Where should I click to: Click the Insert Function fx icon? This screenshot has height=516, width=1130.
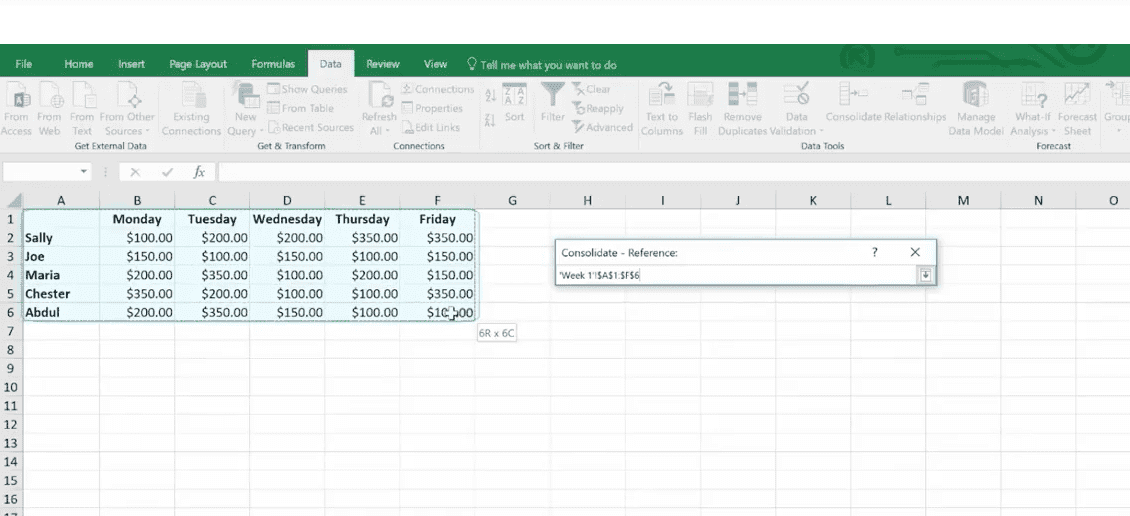199,172
